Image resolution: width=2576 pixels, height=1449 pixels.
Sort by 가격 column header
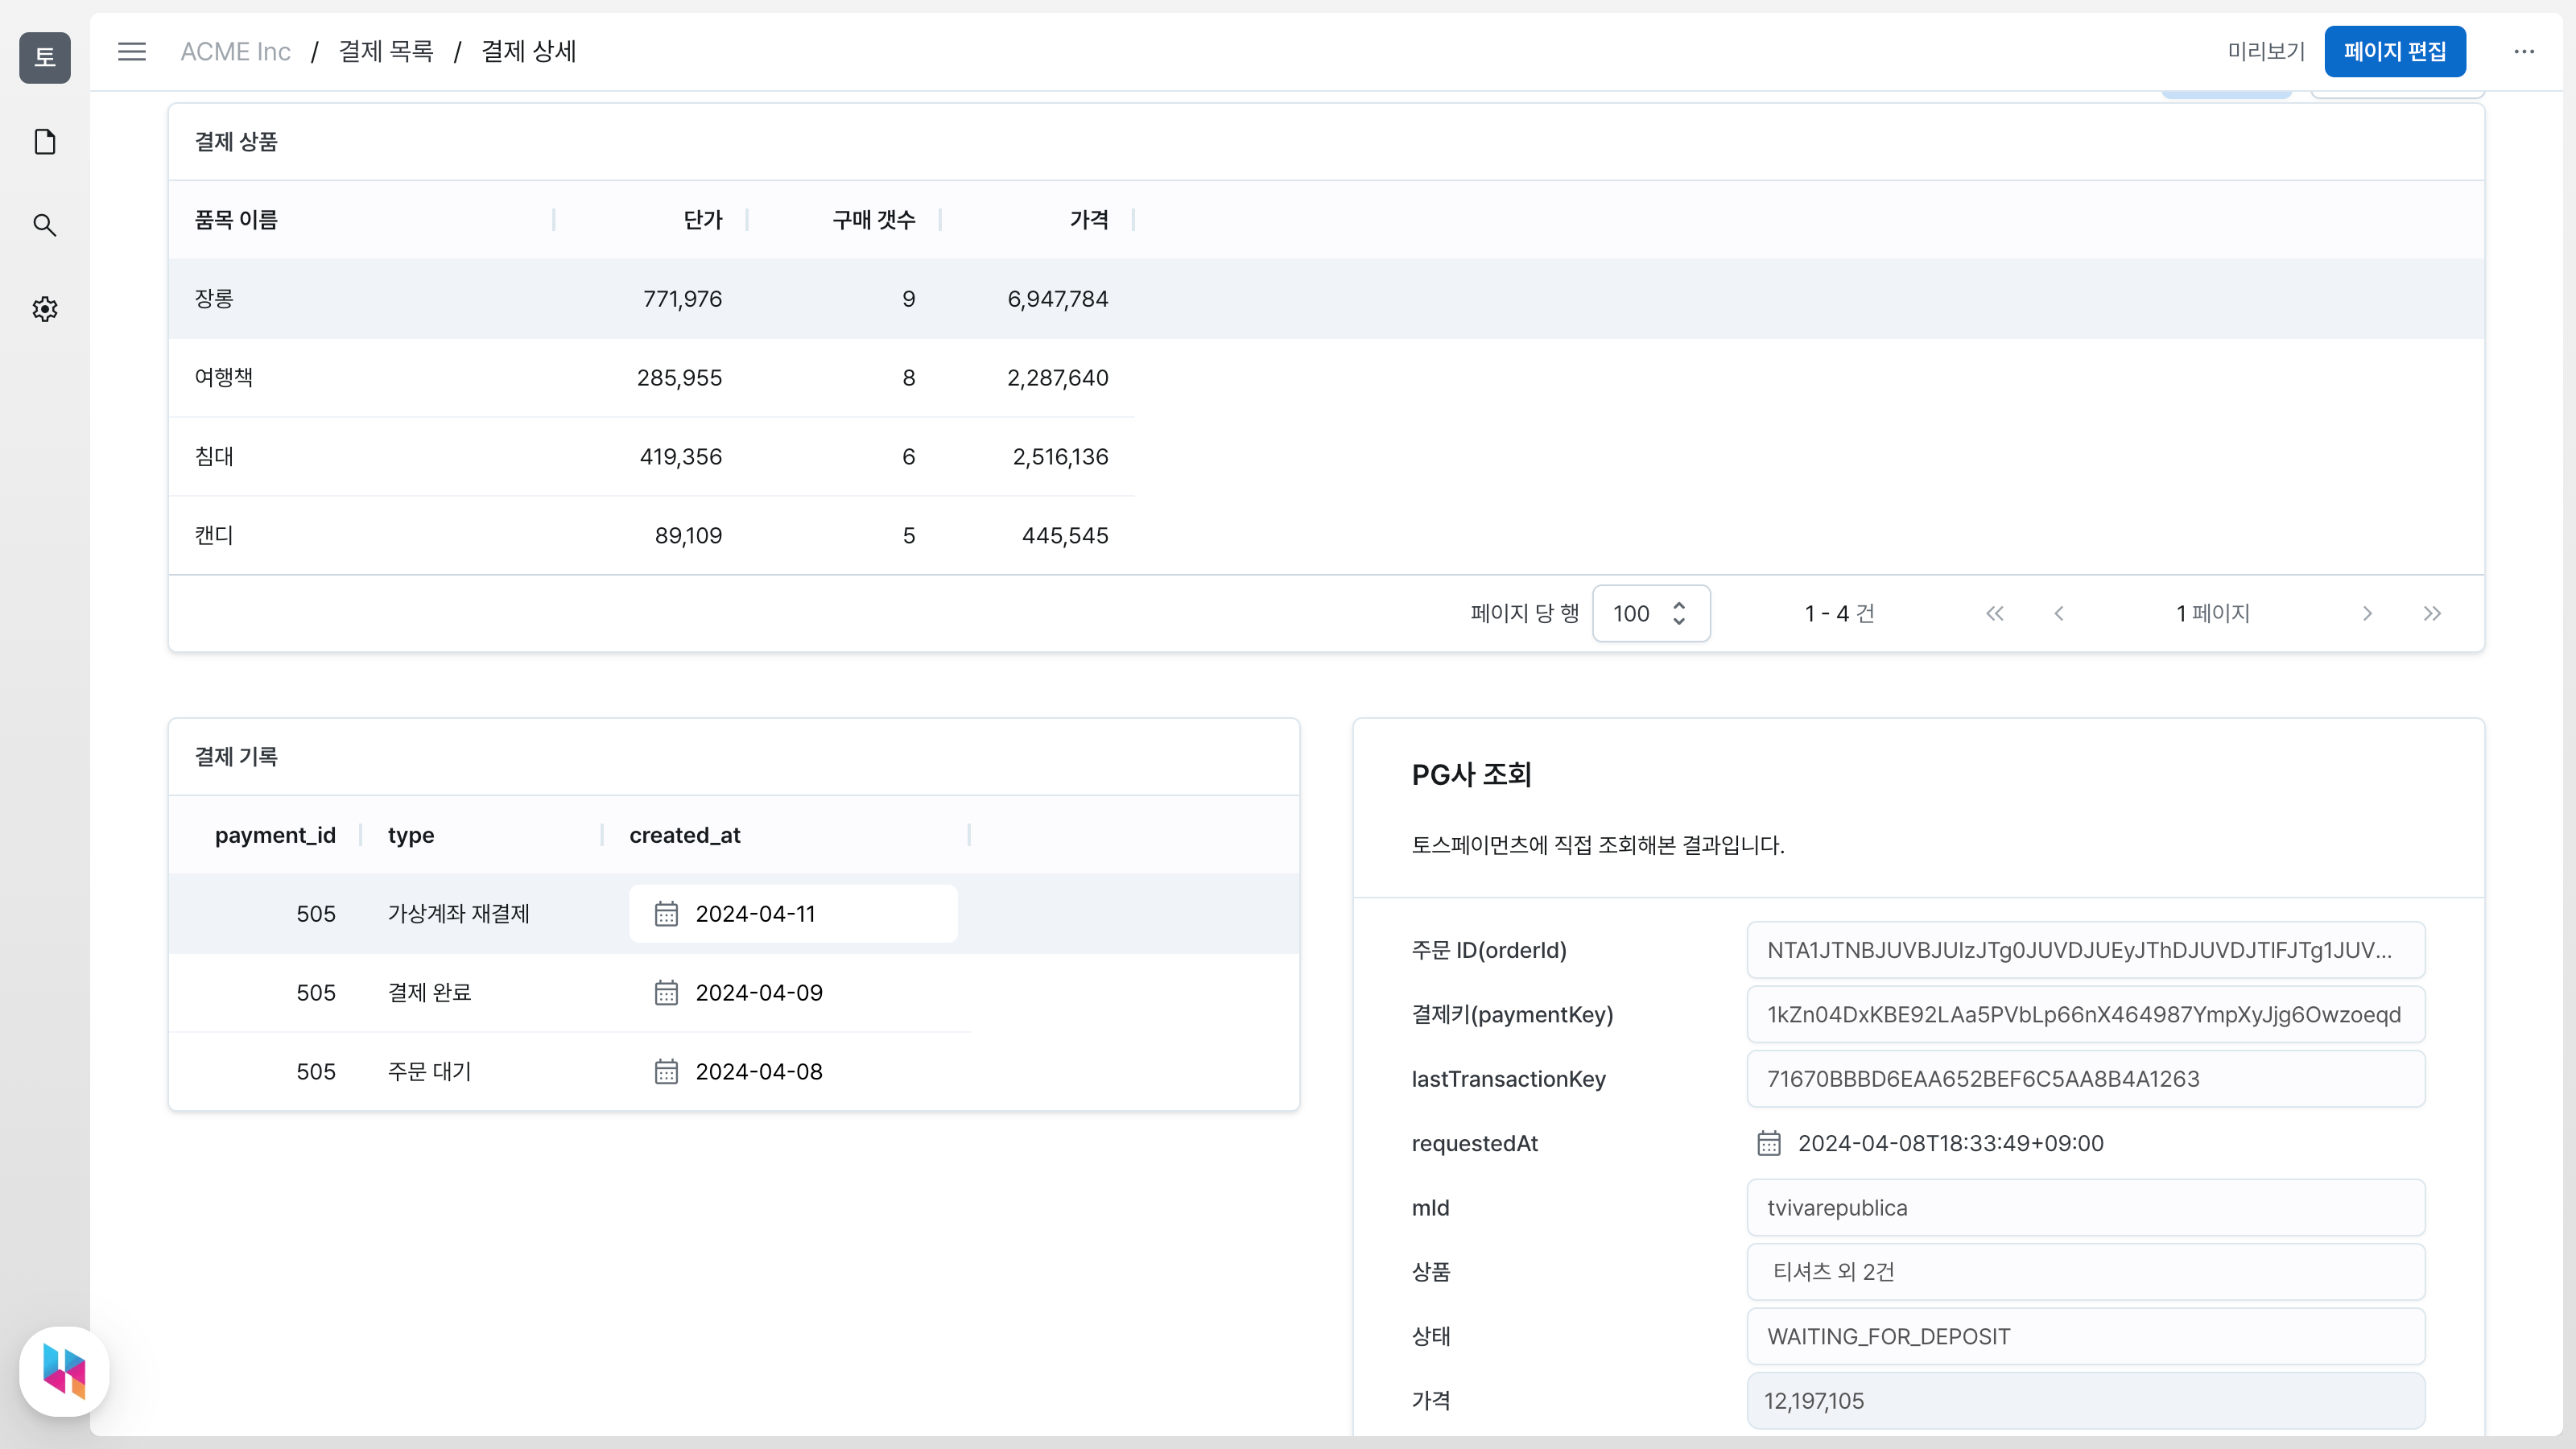(x=1089, y=219)
